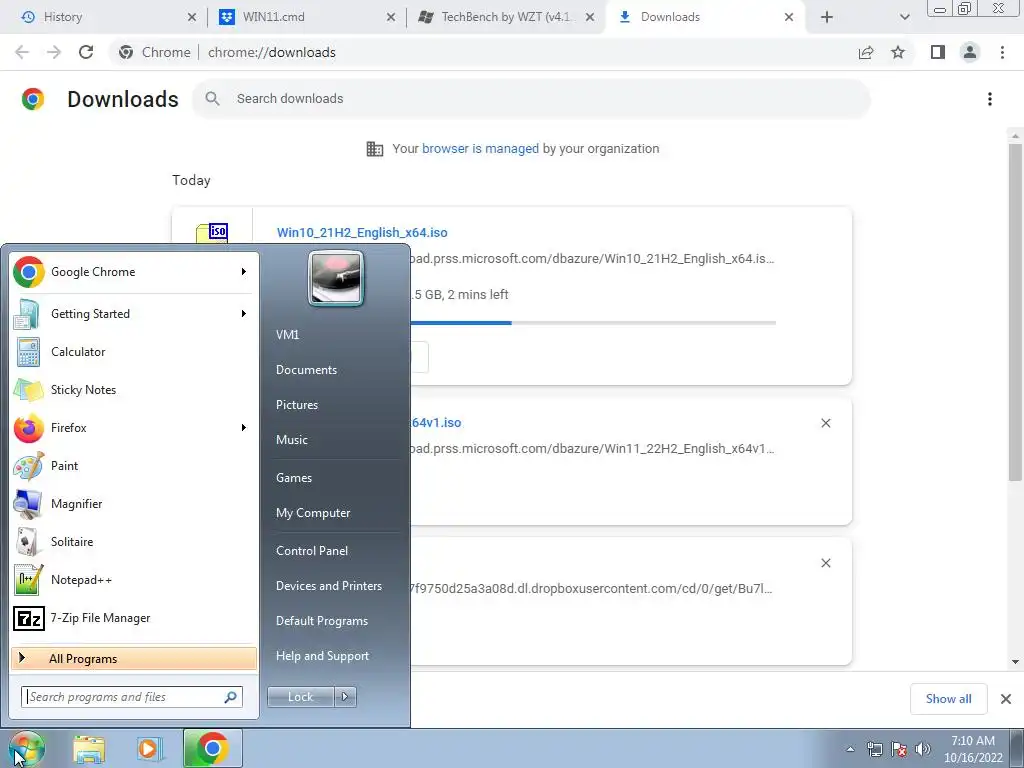Open Help and Support
This screenshot has width=1024, height=768.
point(323,656)
